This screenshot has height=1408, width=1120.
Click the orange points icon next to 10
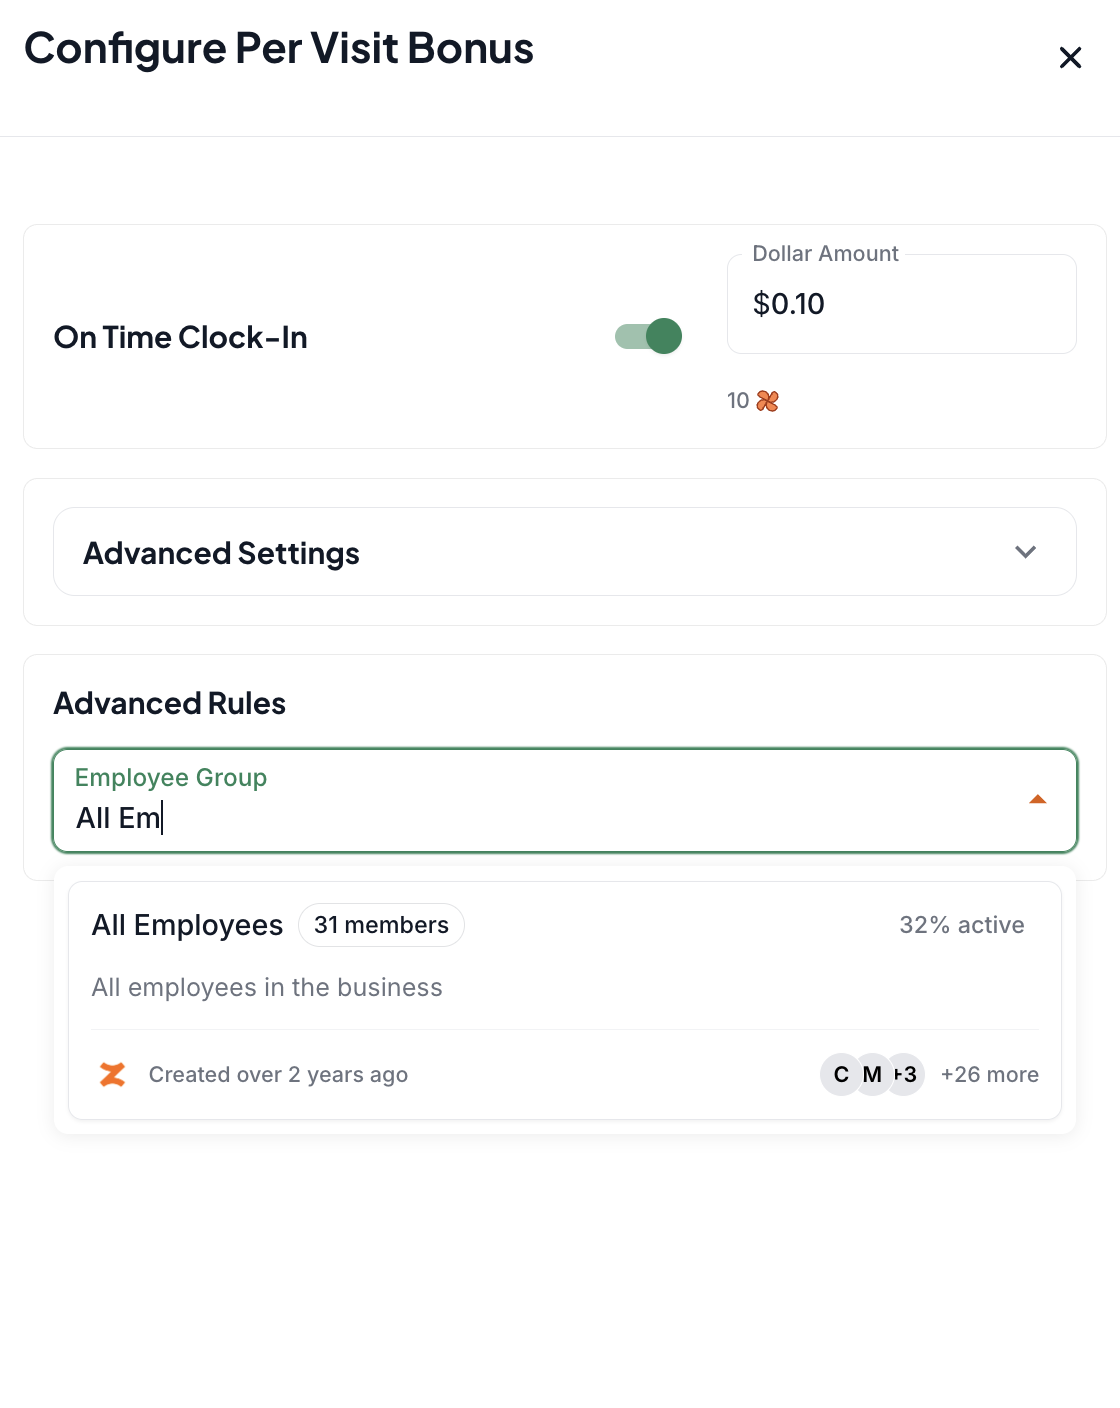click(x=767, y=401)
